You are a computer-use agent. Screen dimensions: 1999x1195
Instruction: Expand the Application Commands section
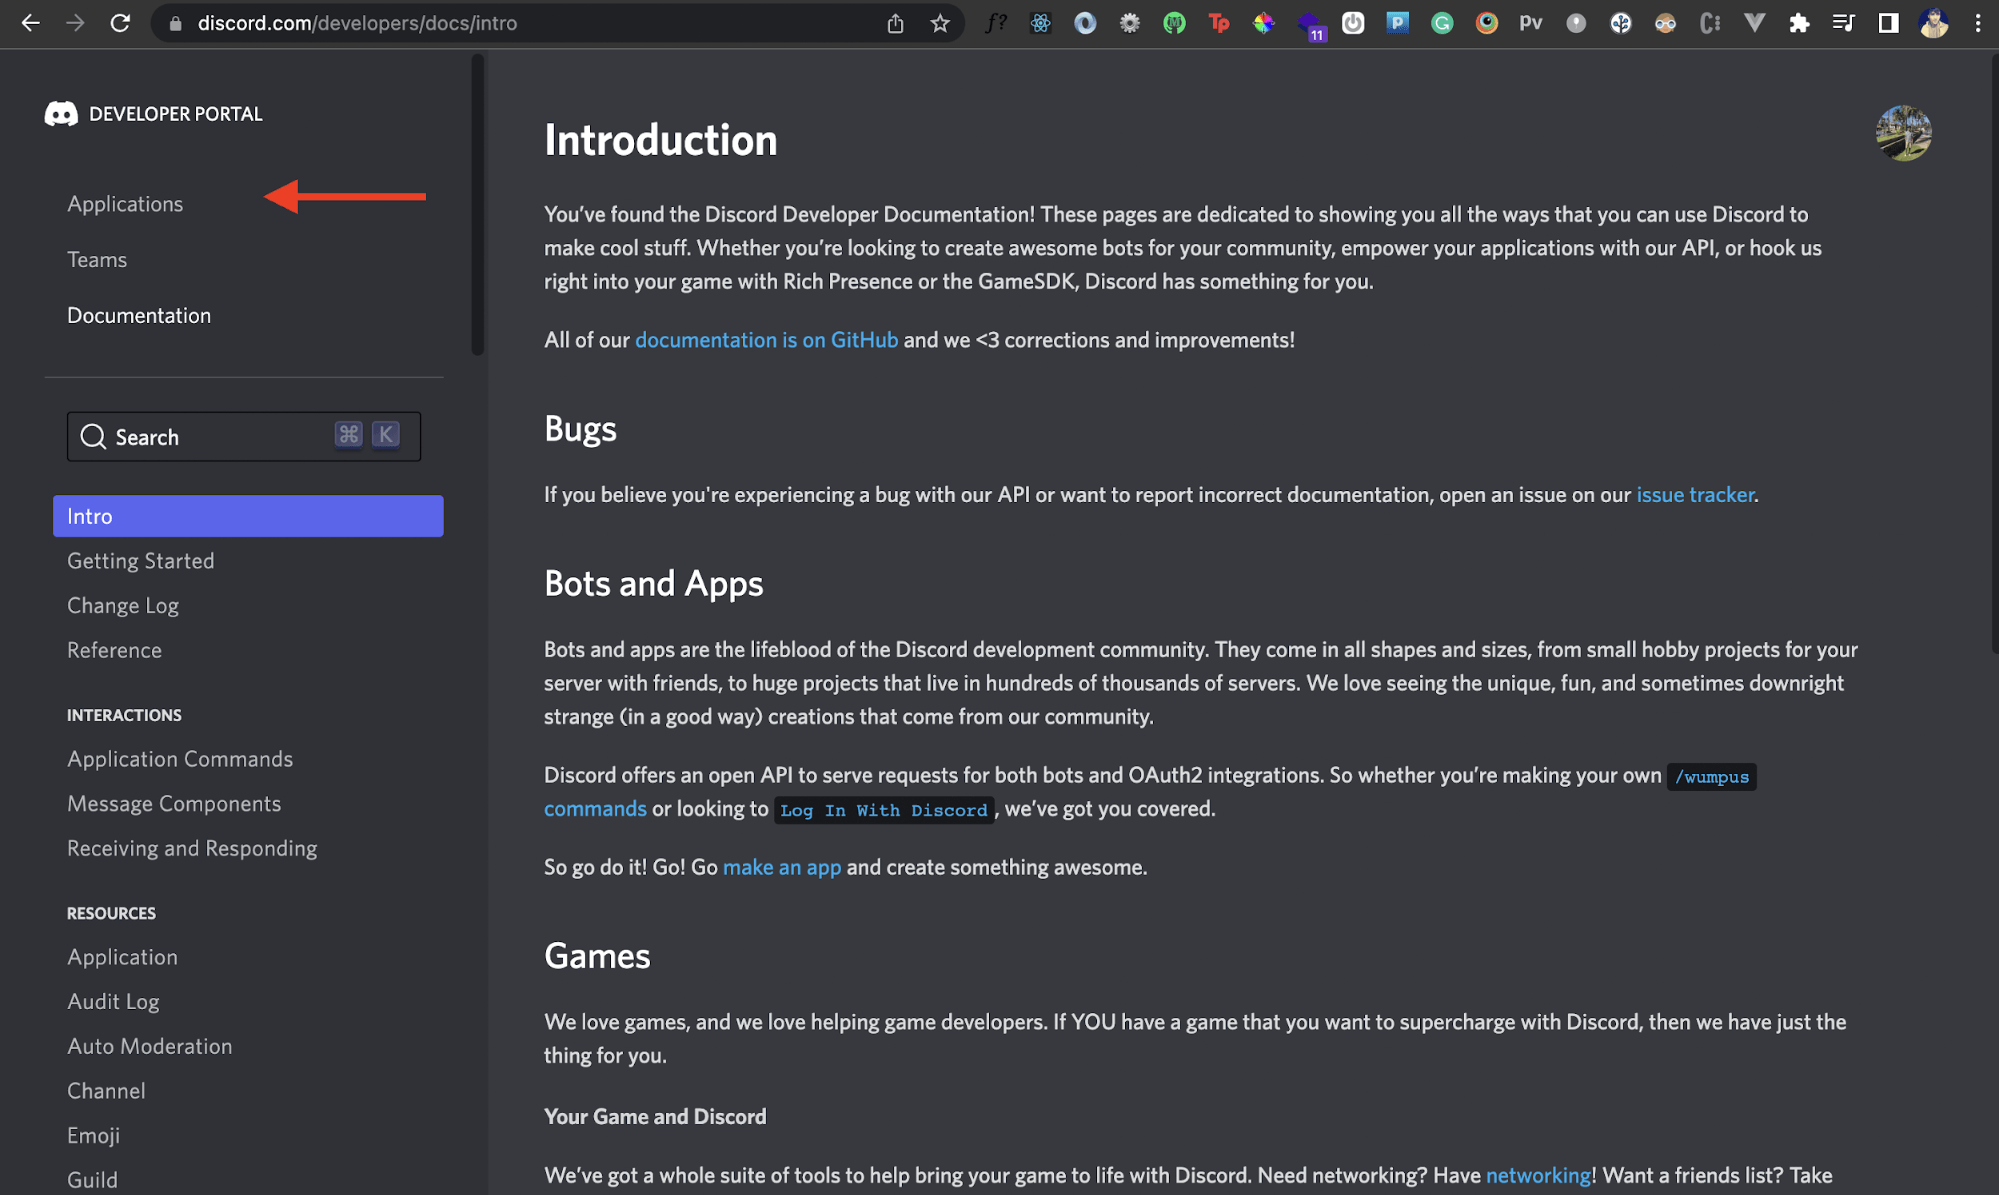pos(181,758)
